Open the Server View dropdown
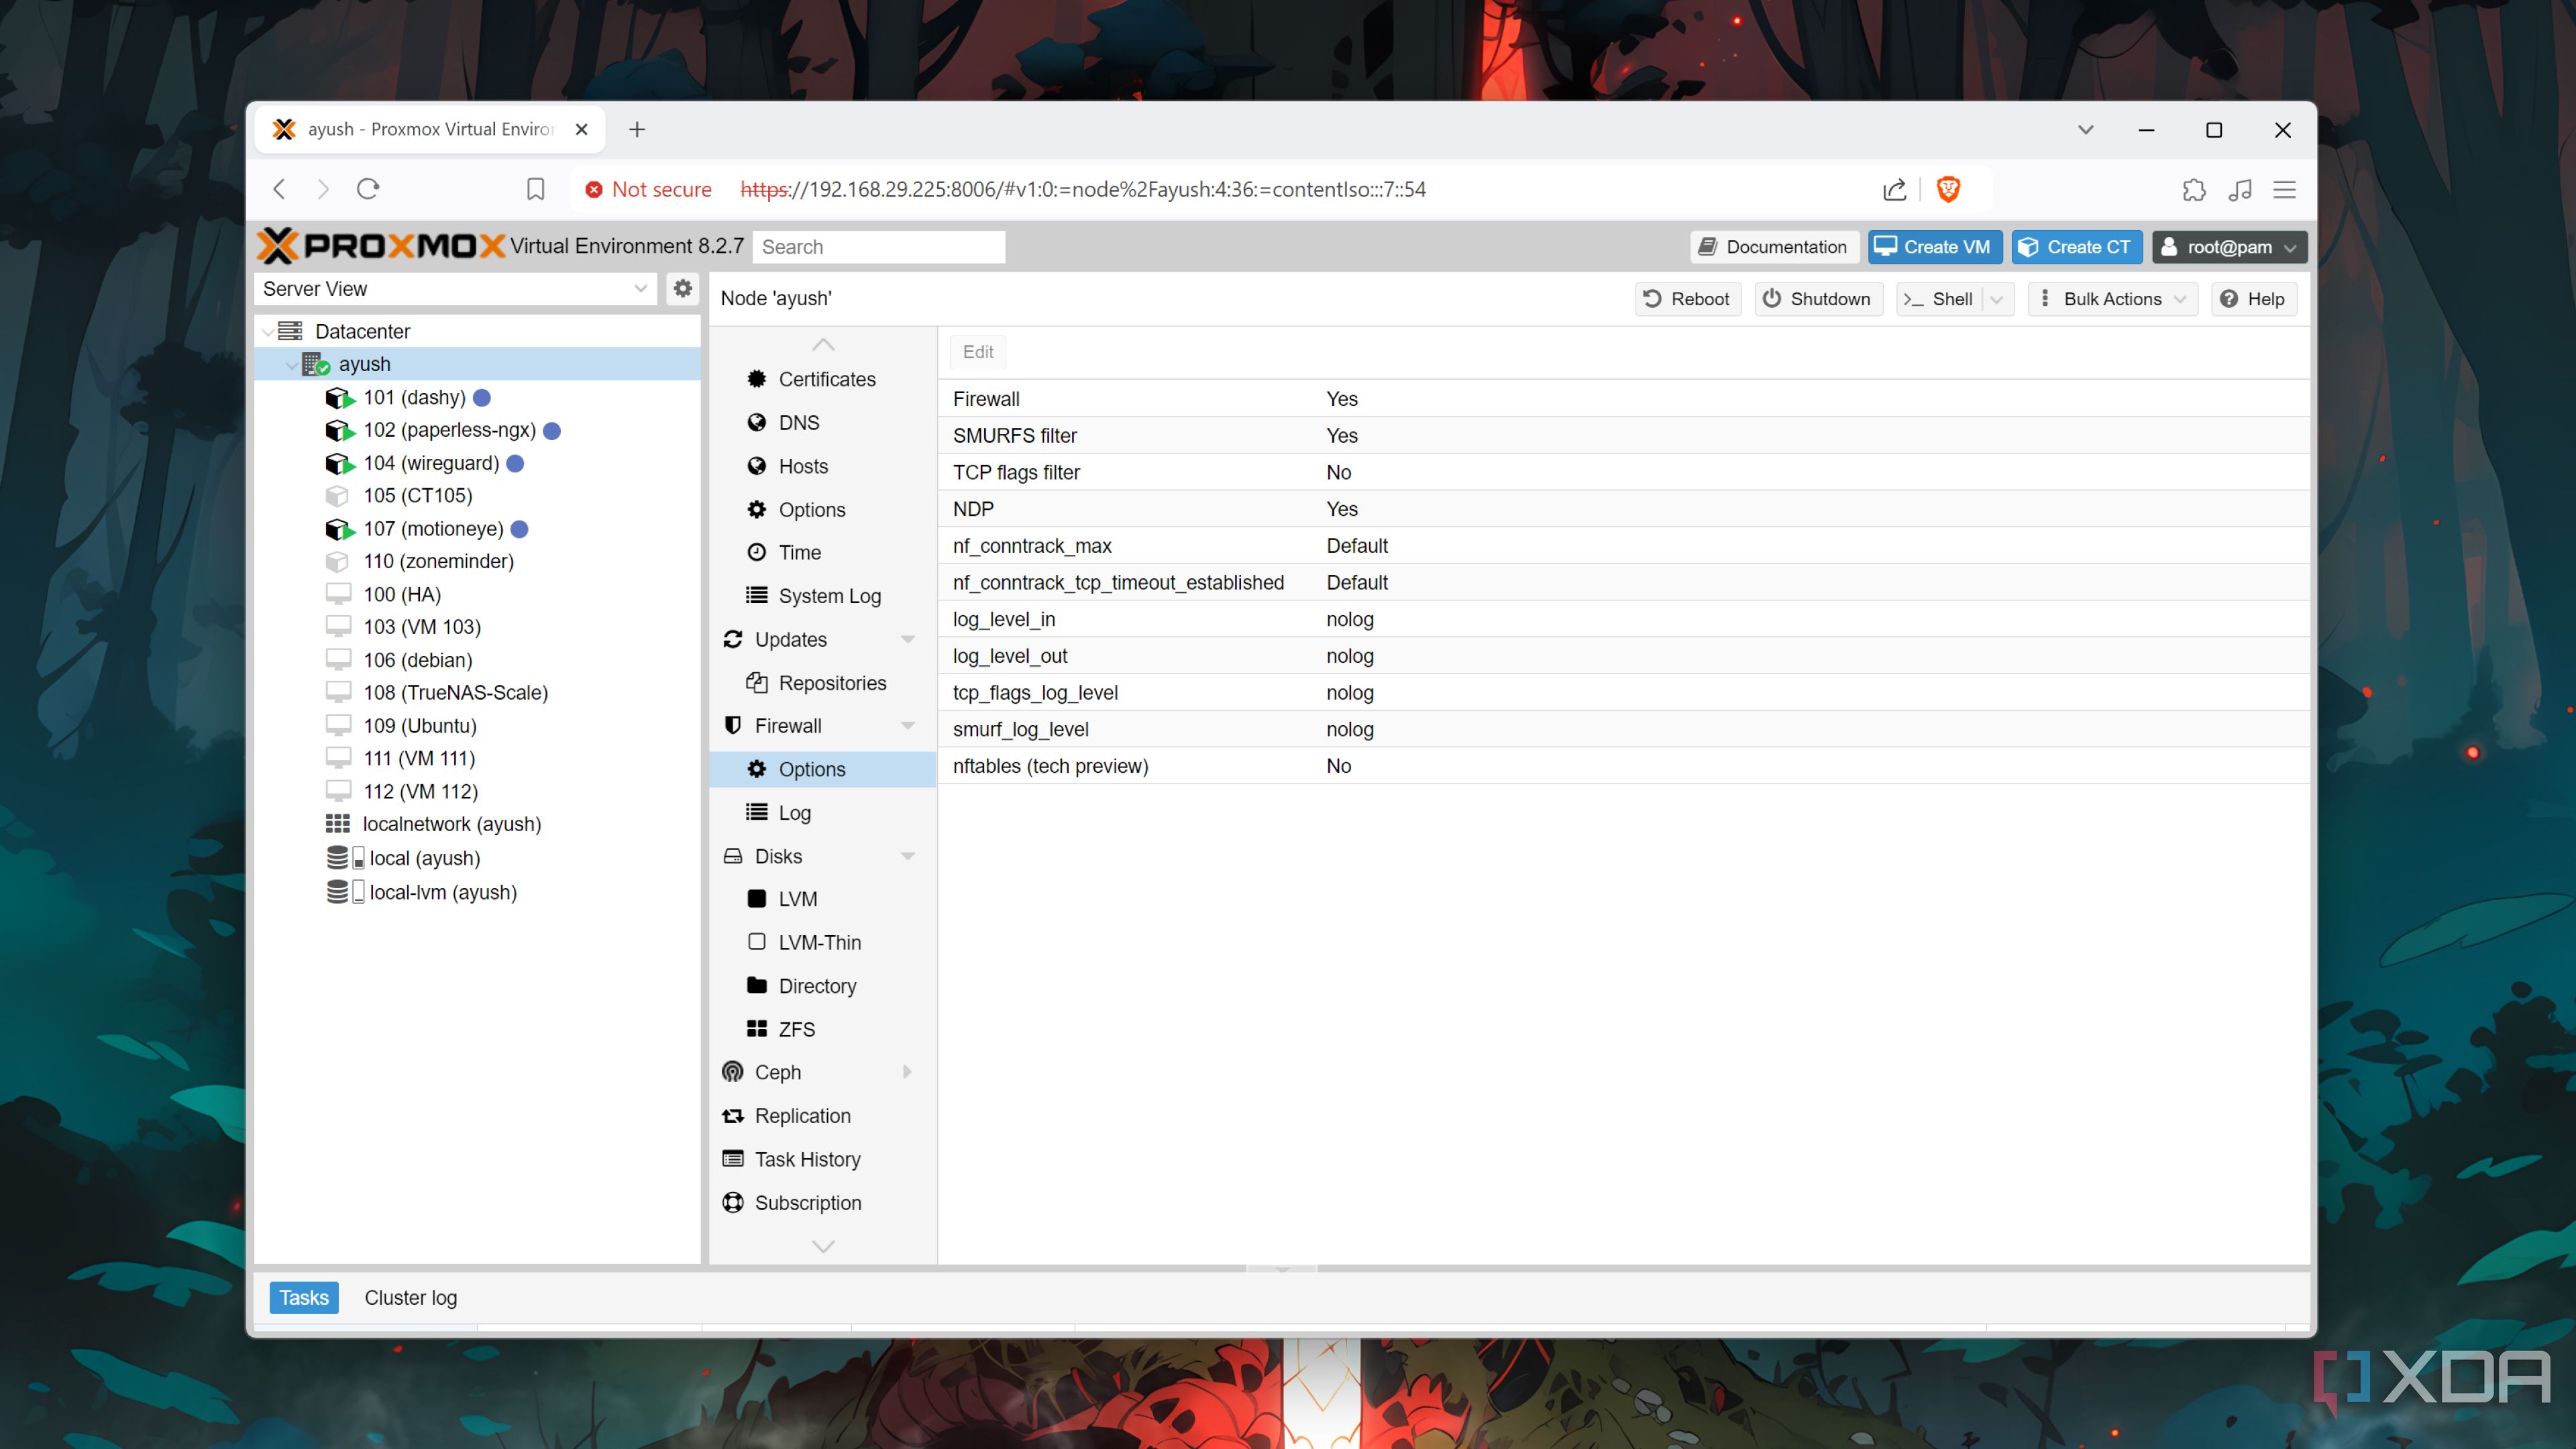Image resolution: width=2576 pixels, height=1449 pixels. coord(640,289)
